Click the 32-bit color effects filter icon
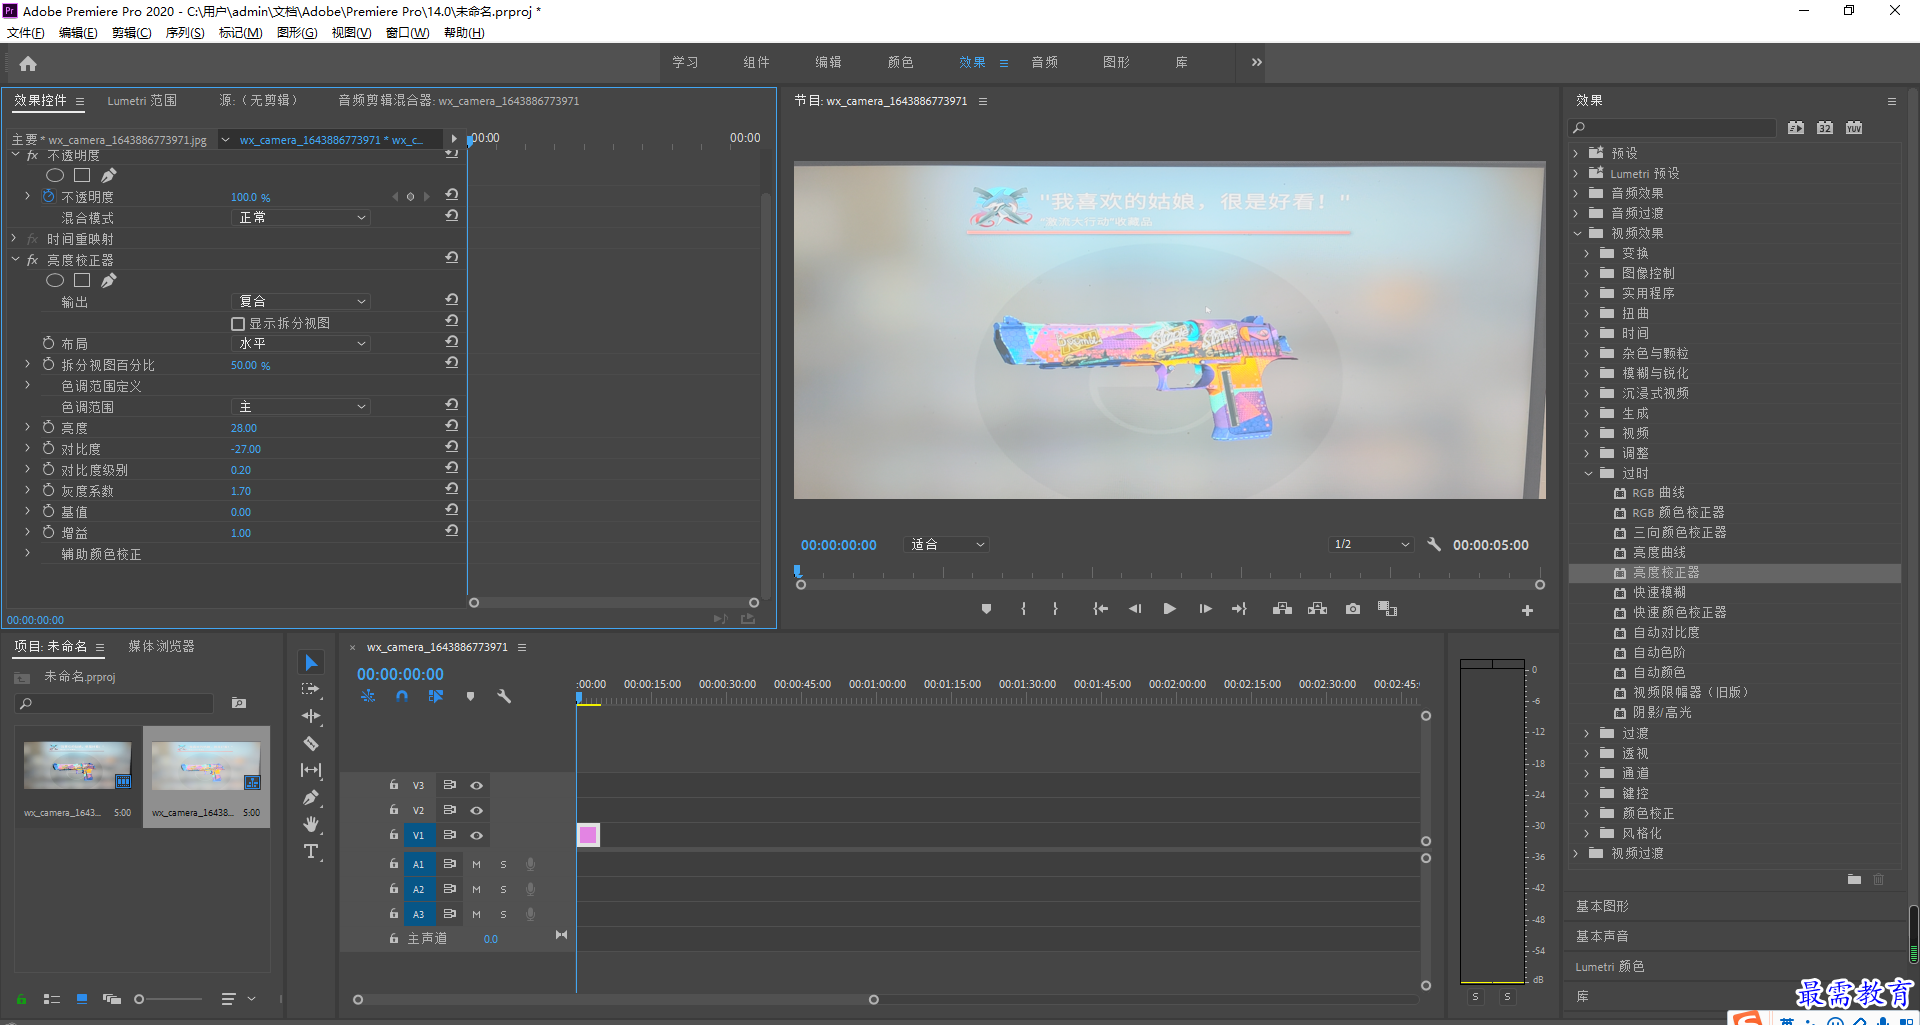This screenshot has width=1920, height=1025. [1825, 128]
